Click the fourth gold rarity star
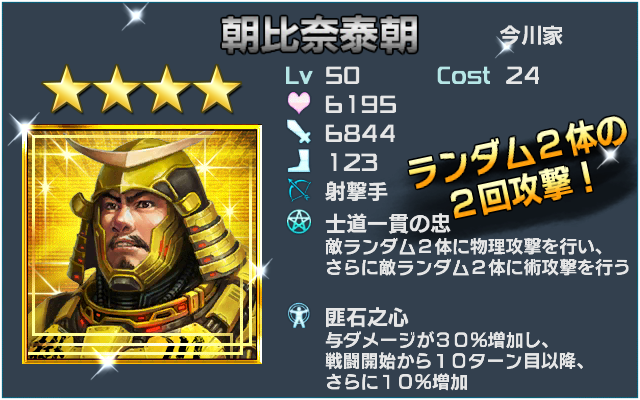 (217, 91)
